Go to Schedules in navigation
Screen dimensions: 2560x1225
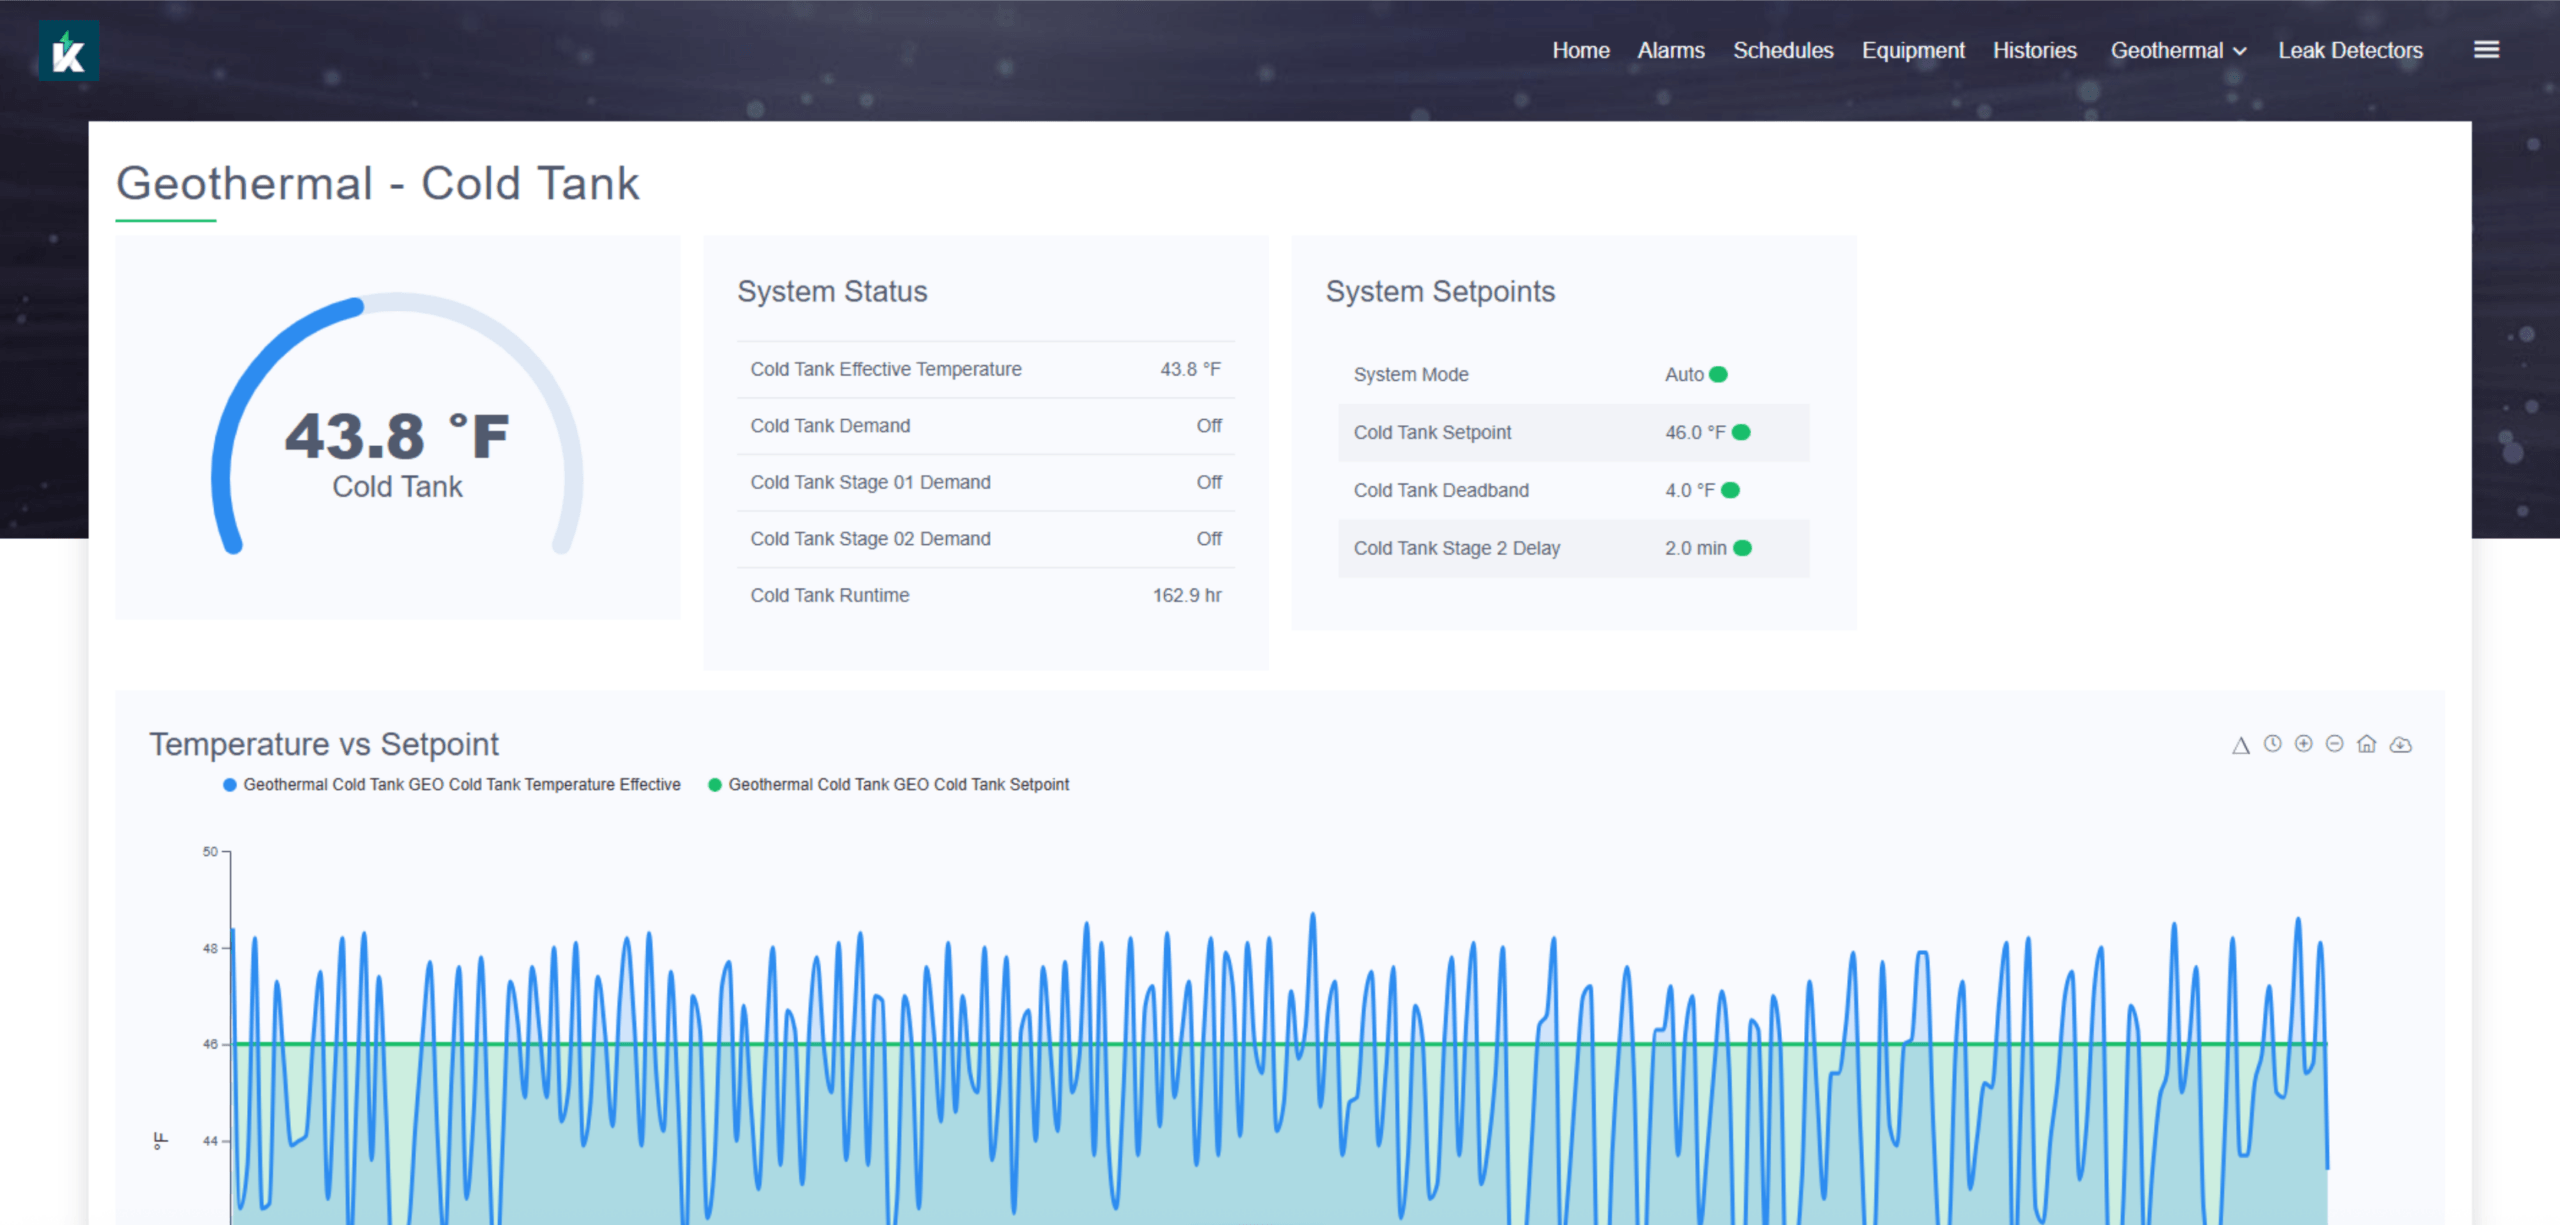1782,51
